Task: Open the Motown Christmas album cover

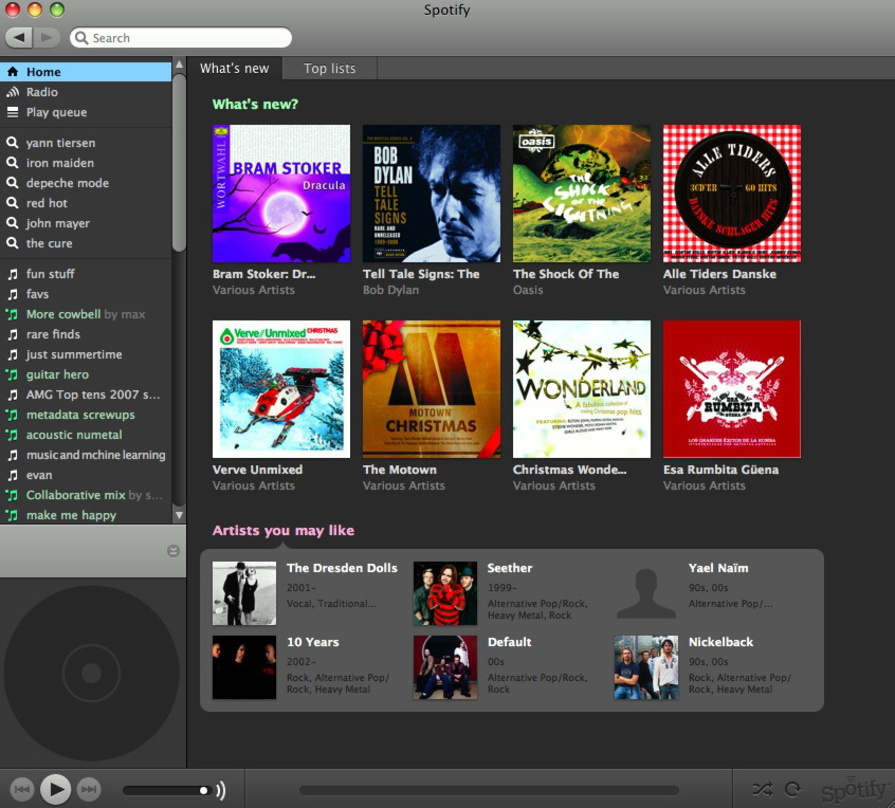Action: point(432,389)
